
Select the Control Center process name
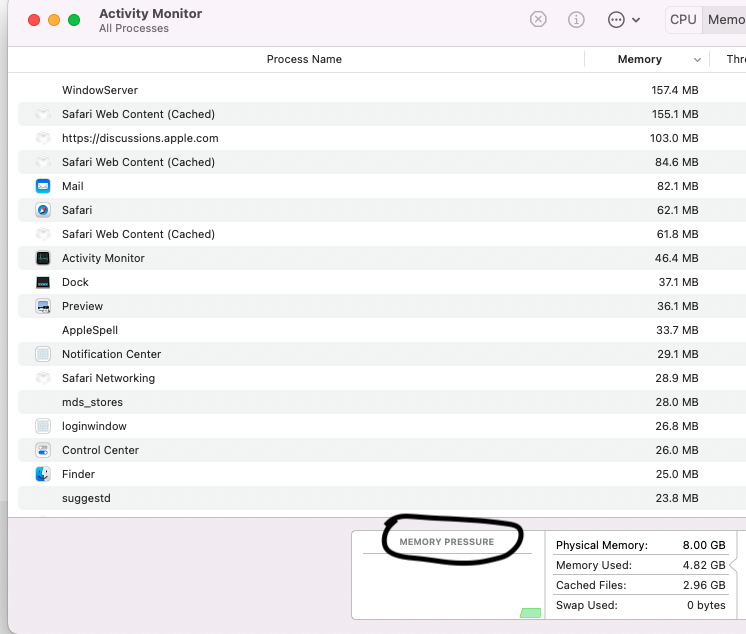pyautogui.click(x=100, y=450)
